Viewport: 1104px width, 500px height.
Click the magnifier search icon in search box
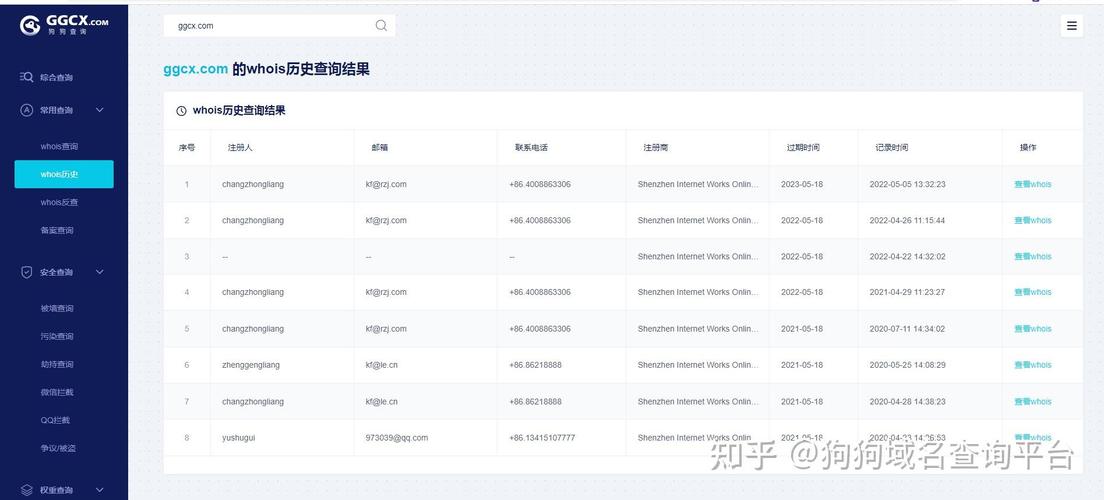pos(381,26)
